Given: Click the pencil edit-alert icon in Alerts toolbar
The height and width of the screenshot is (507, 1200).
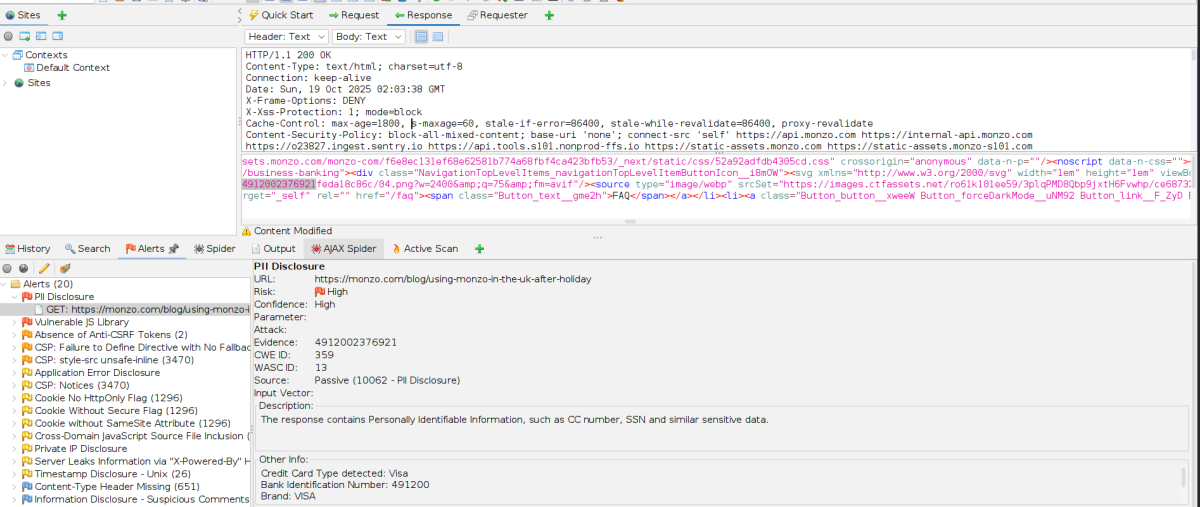Looking at the screenshot, I should pyautogui.click(x=44, y=268).
